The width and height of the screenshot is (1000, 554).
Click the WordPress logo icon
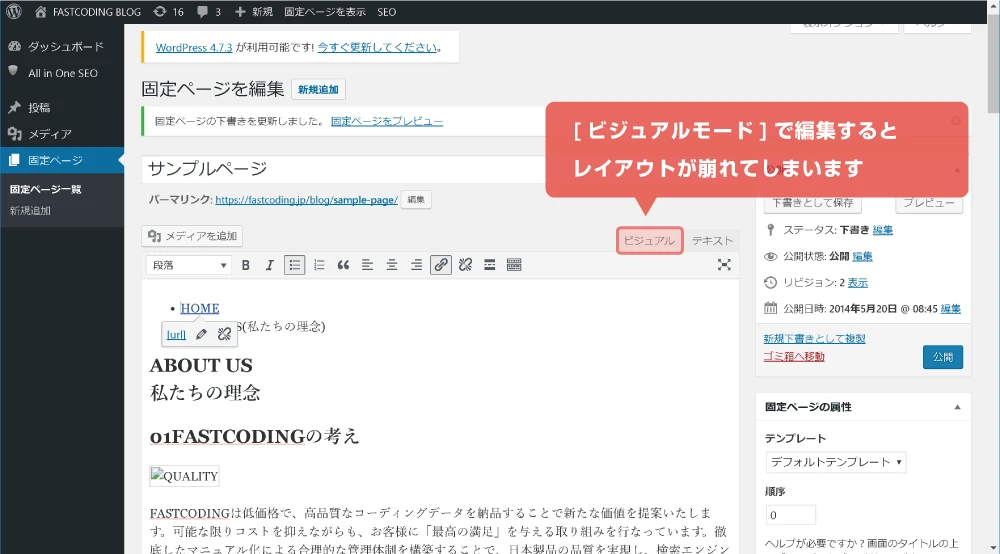13,11
